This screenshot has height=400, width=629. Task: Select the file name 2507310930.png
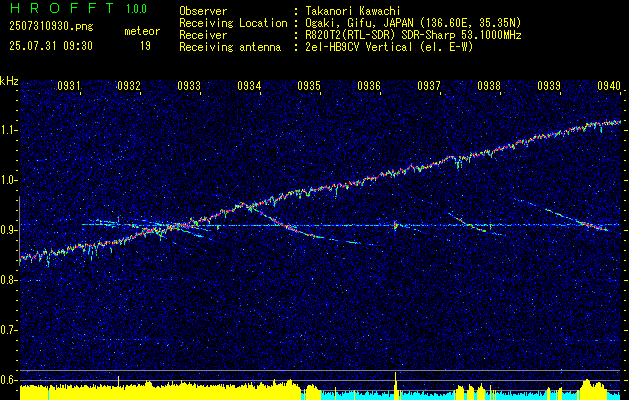point(51,27)
